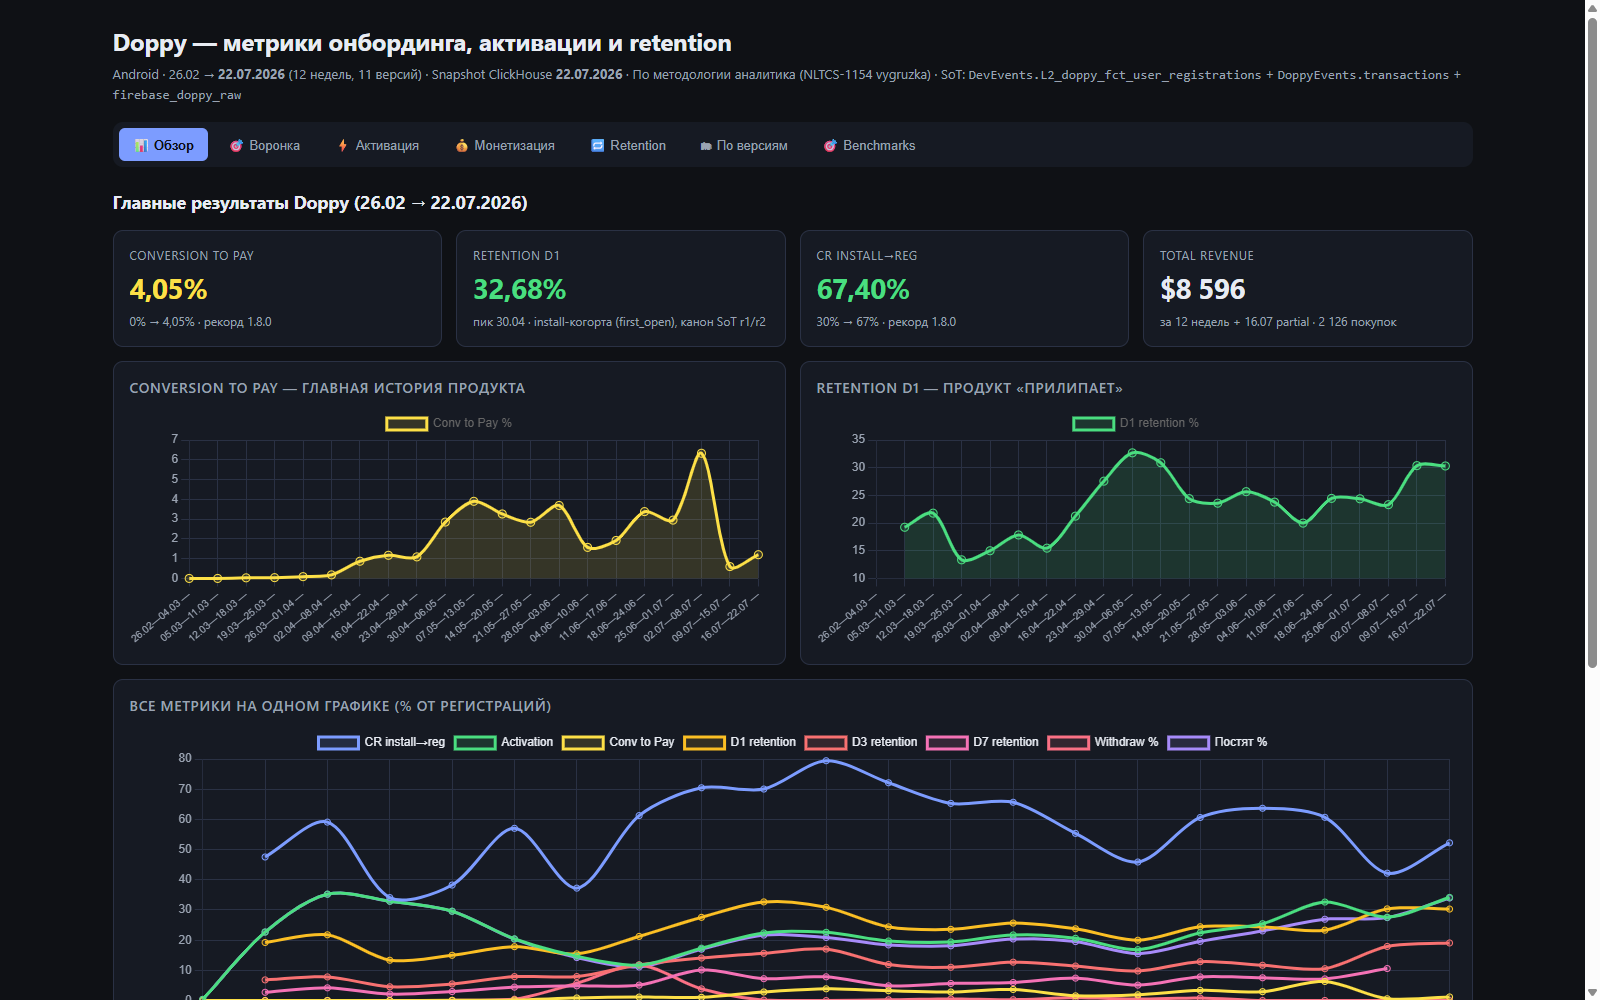
Task: Hide the Conv to Pay series in the all-metrics legend
Action: pos(618,742)
